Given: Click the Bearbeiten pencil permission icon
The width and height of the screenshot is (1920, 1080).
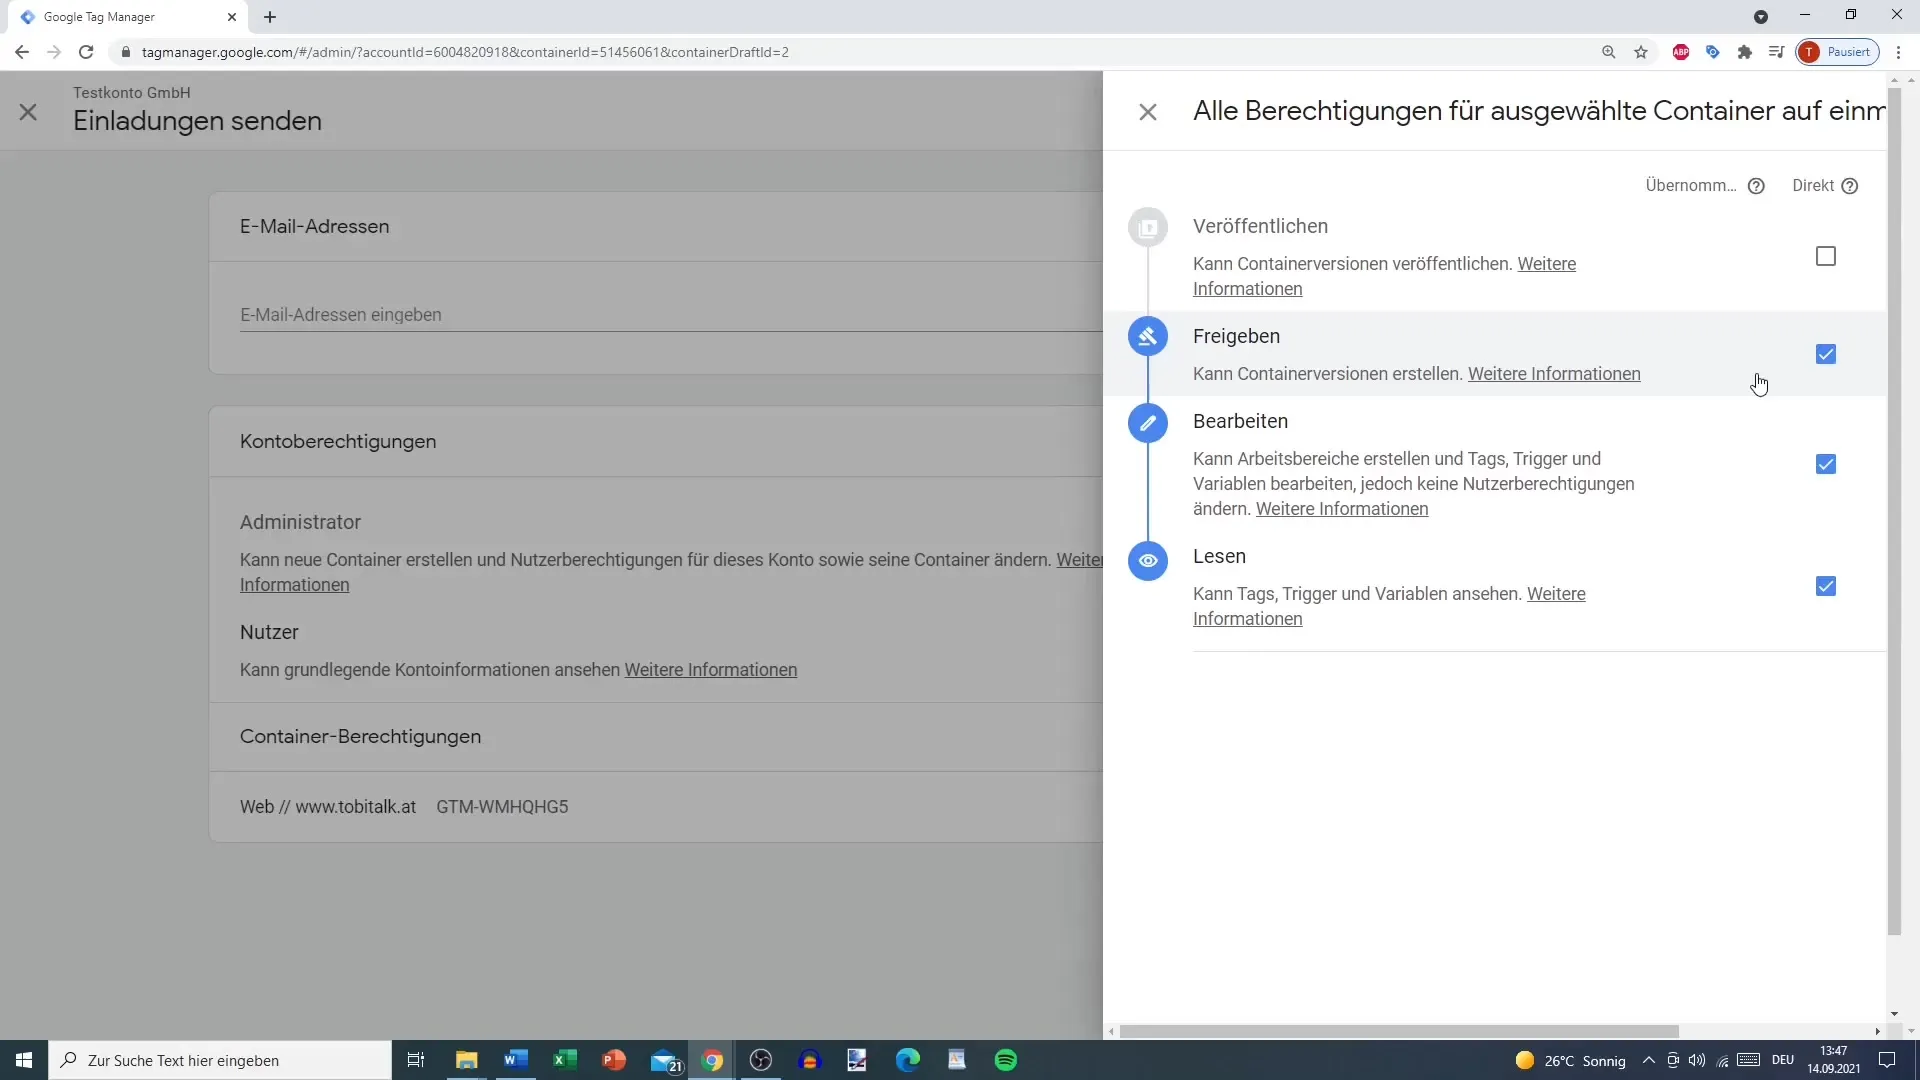Looking at the screenshot, I should pyautogui.click(x=1148, y=422).
